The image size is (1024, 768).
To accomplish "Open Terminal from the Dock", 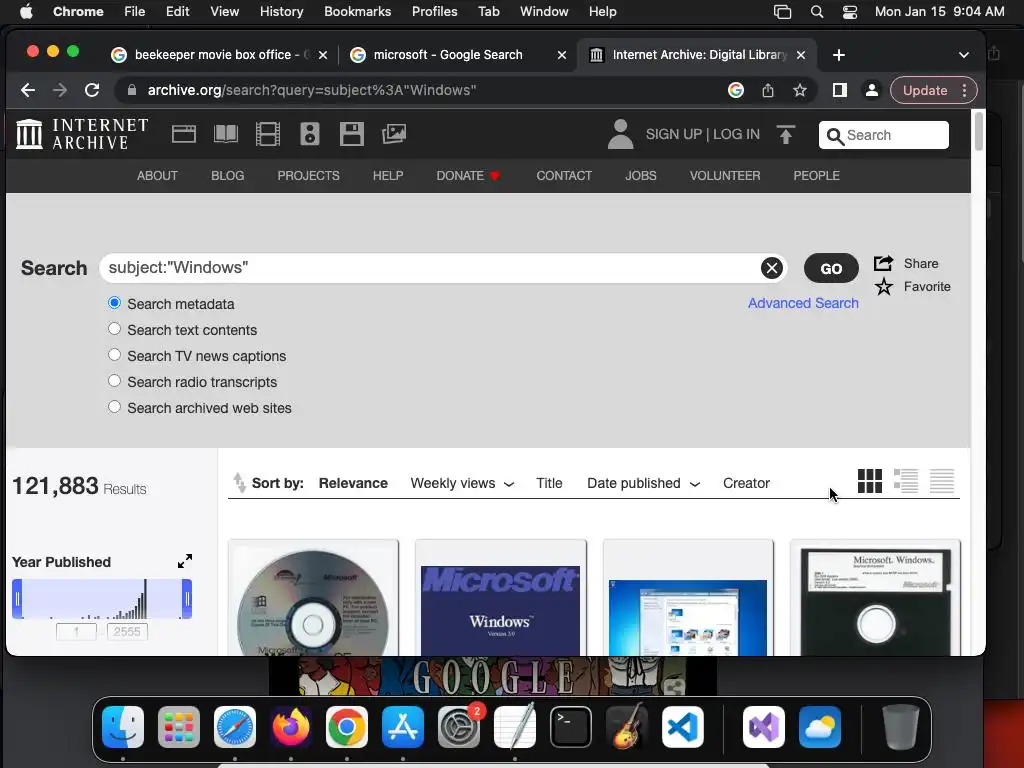I will pos(571,727).
